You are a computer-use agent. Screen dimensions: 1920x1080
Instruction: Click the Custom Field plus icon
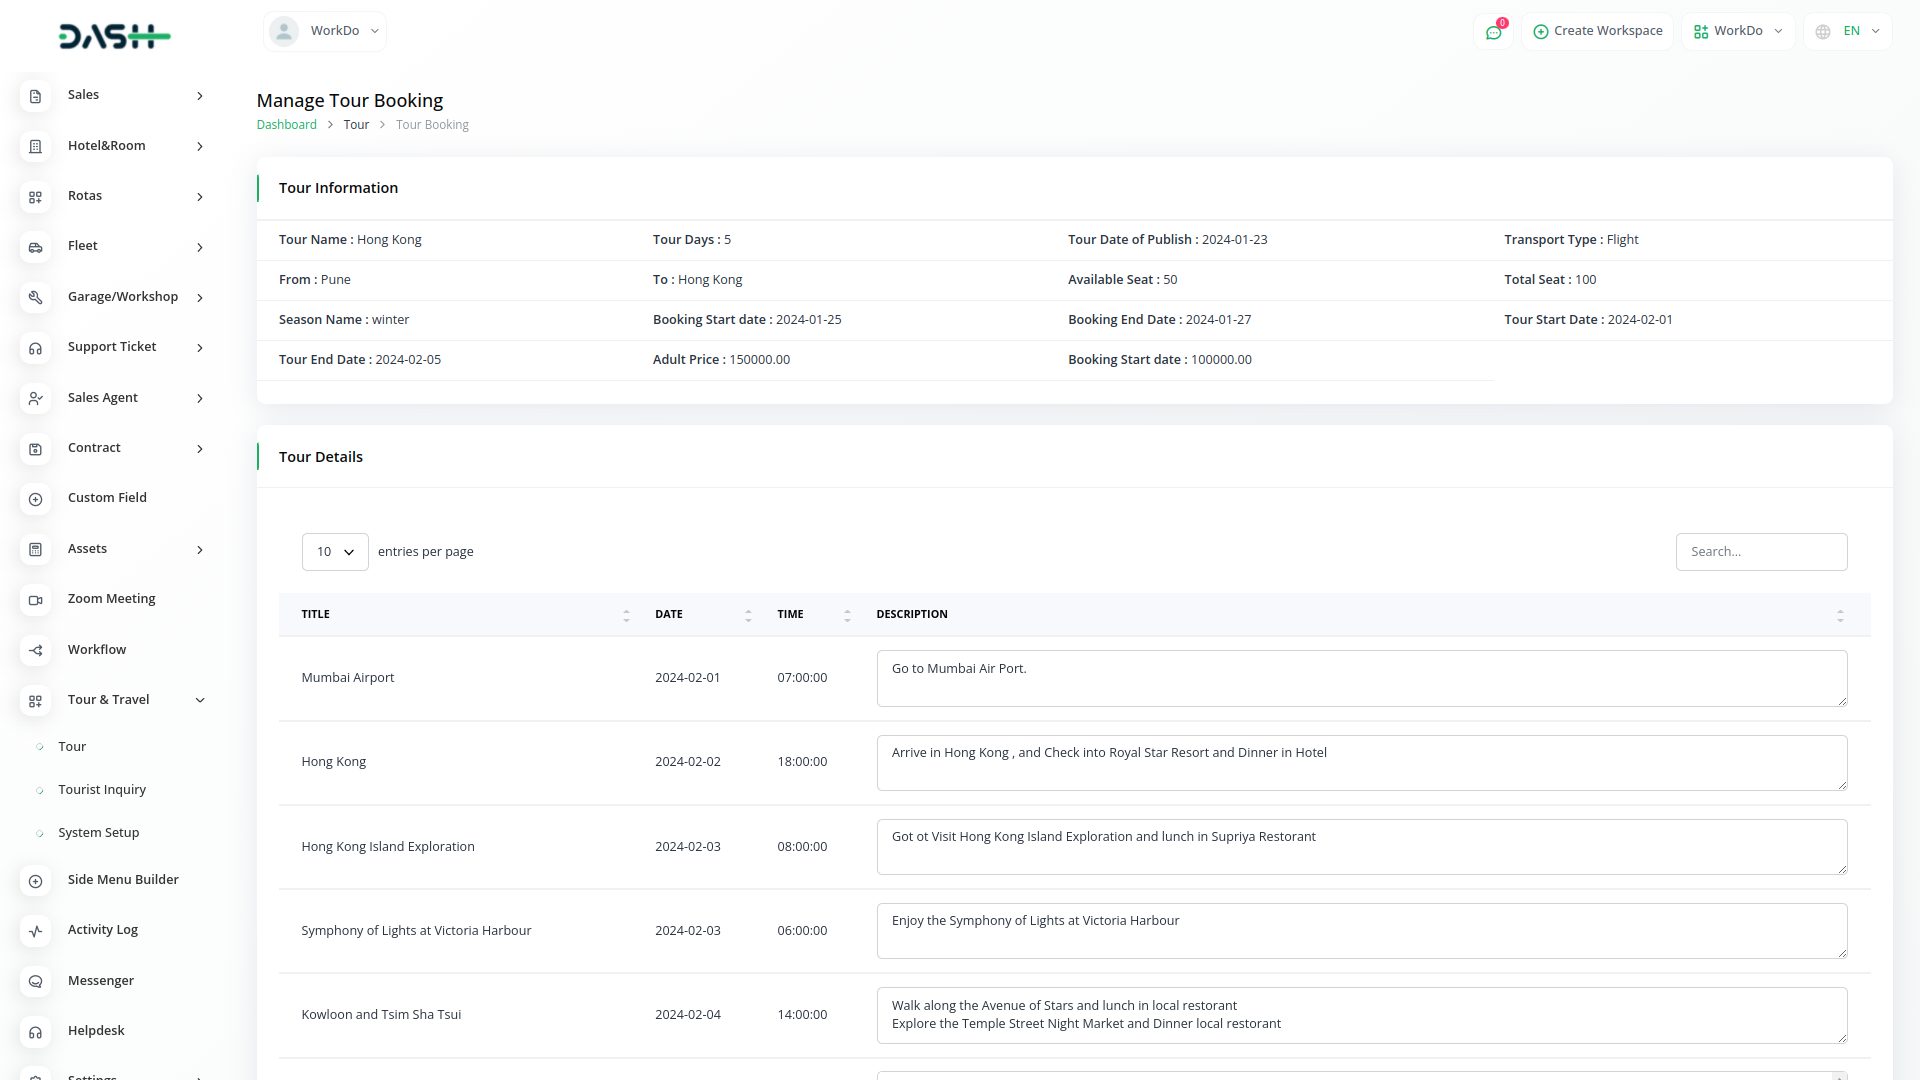pos(35,499)
